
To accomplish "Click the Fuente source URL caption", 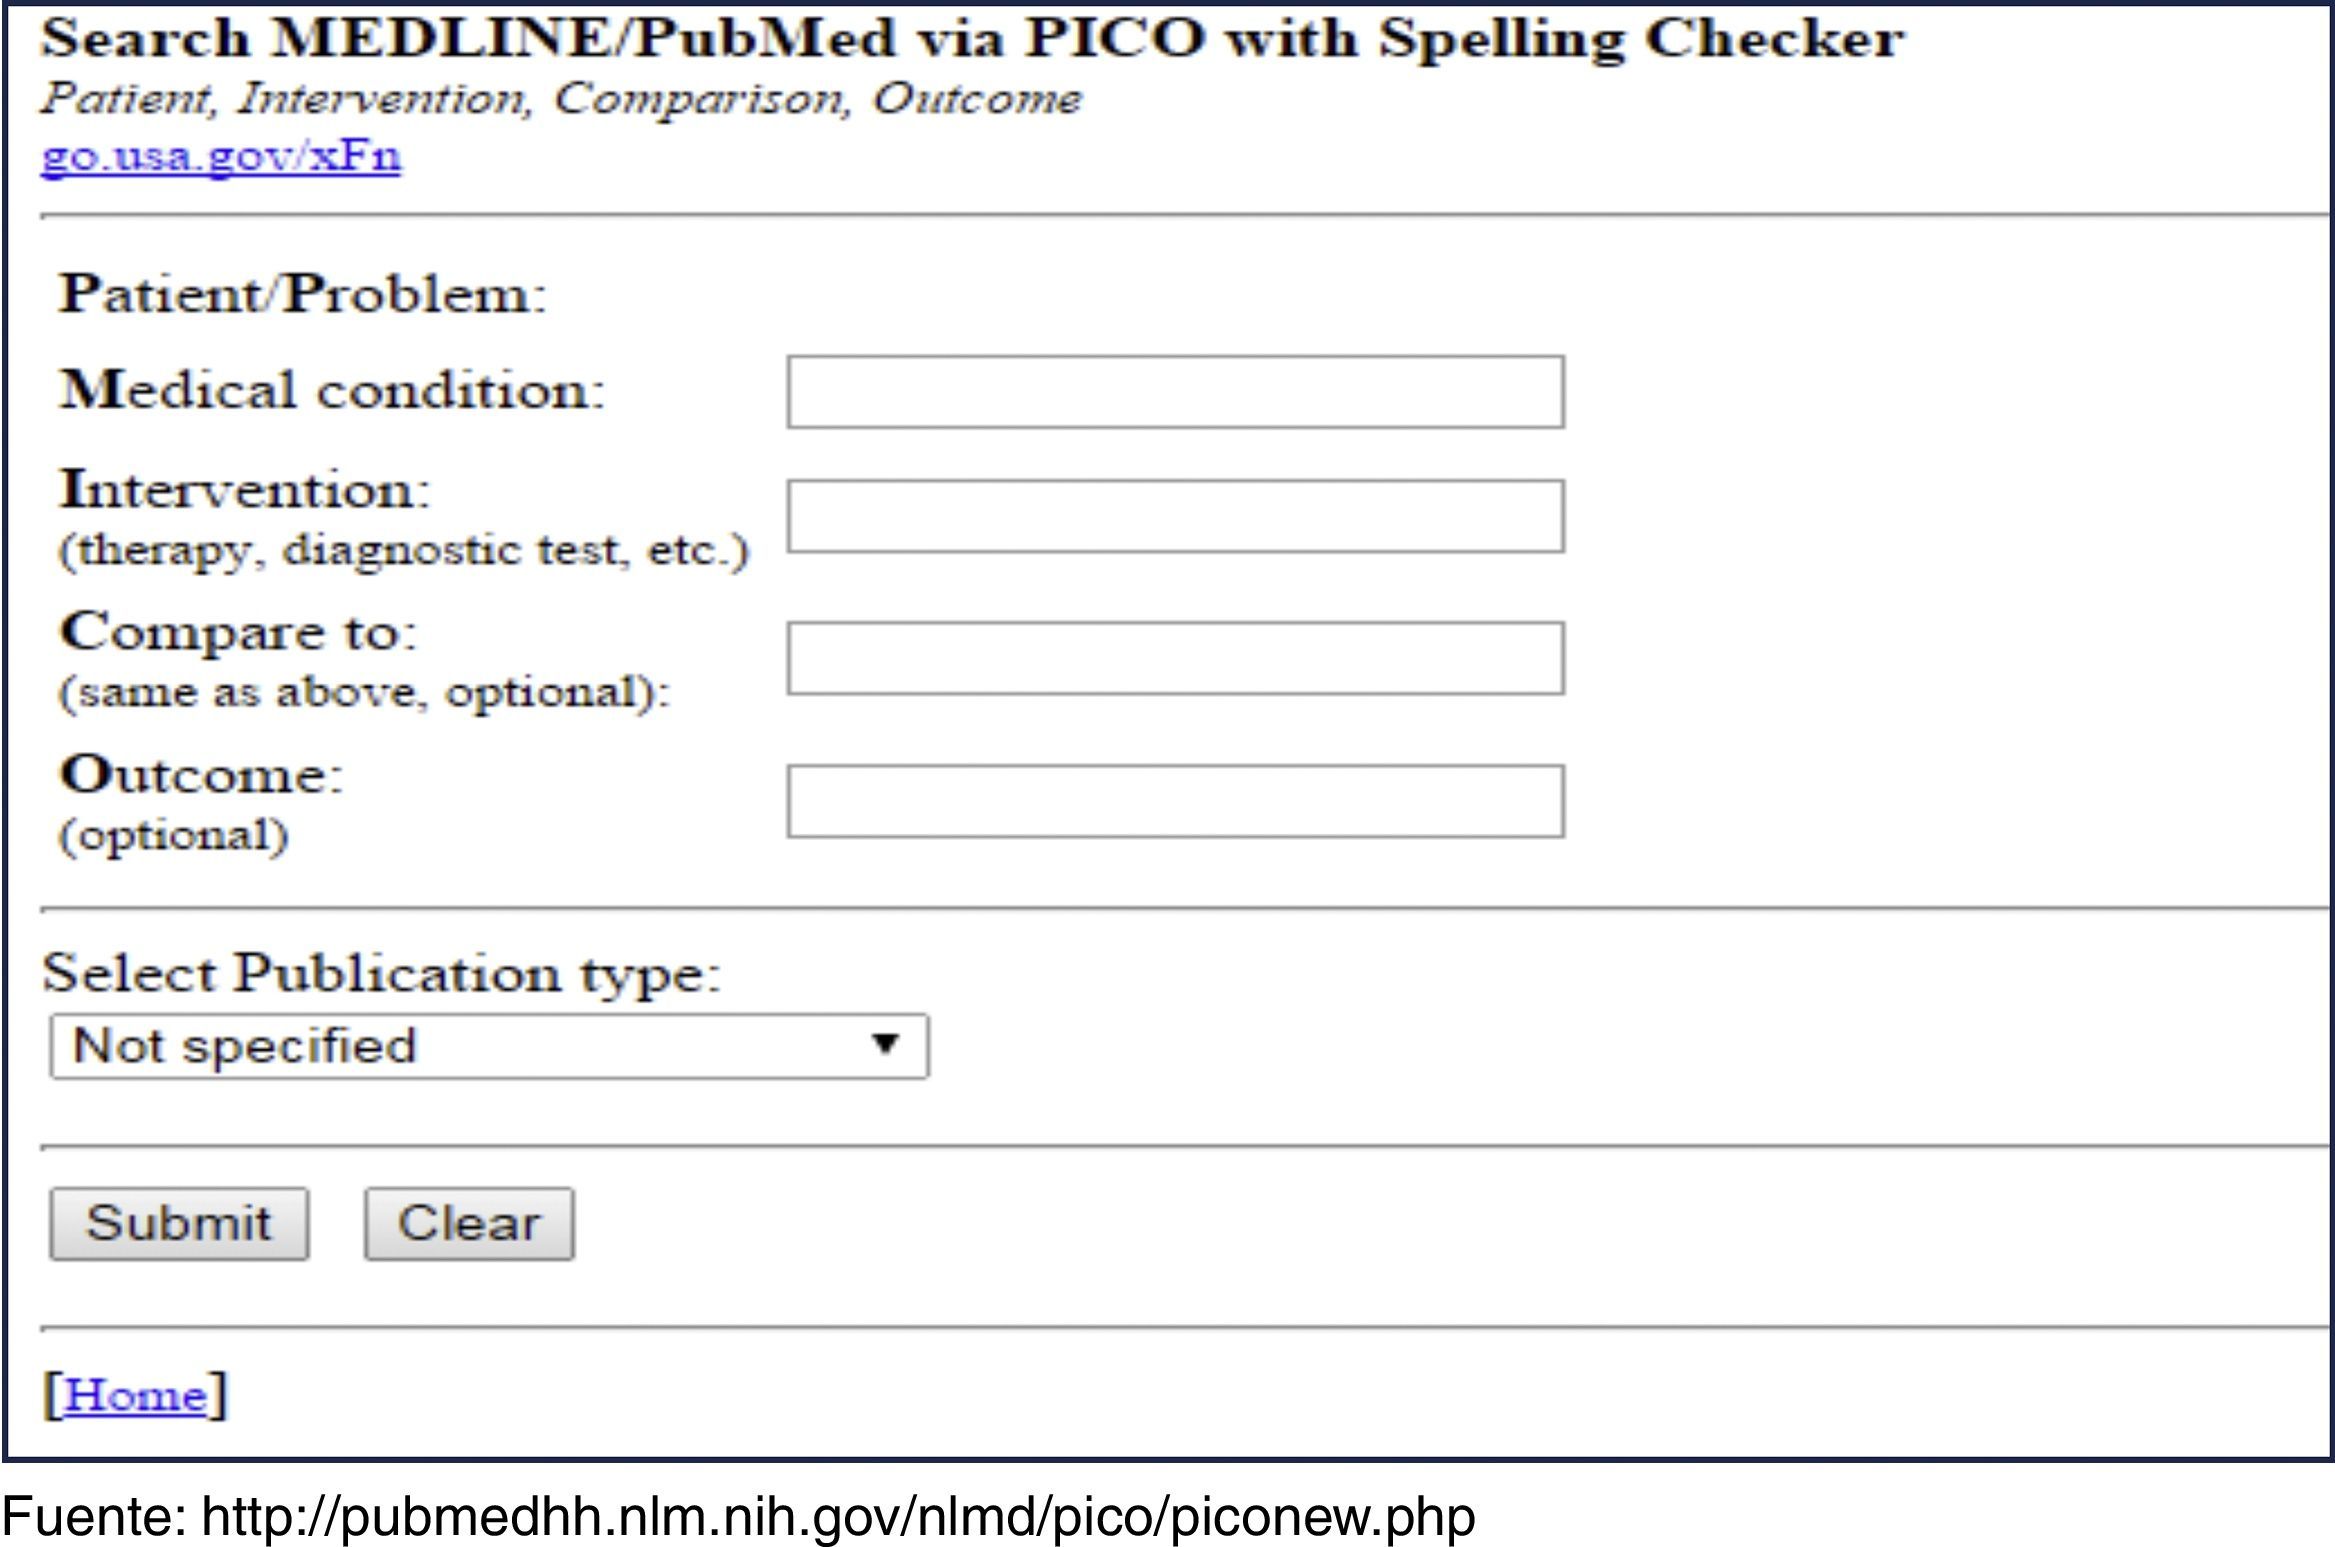I will point(738,1517).
